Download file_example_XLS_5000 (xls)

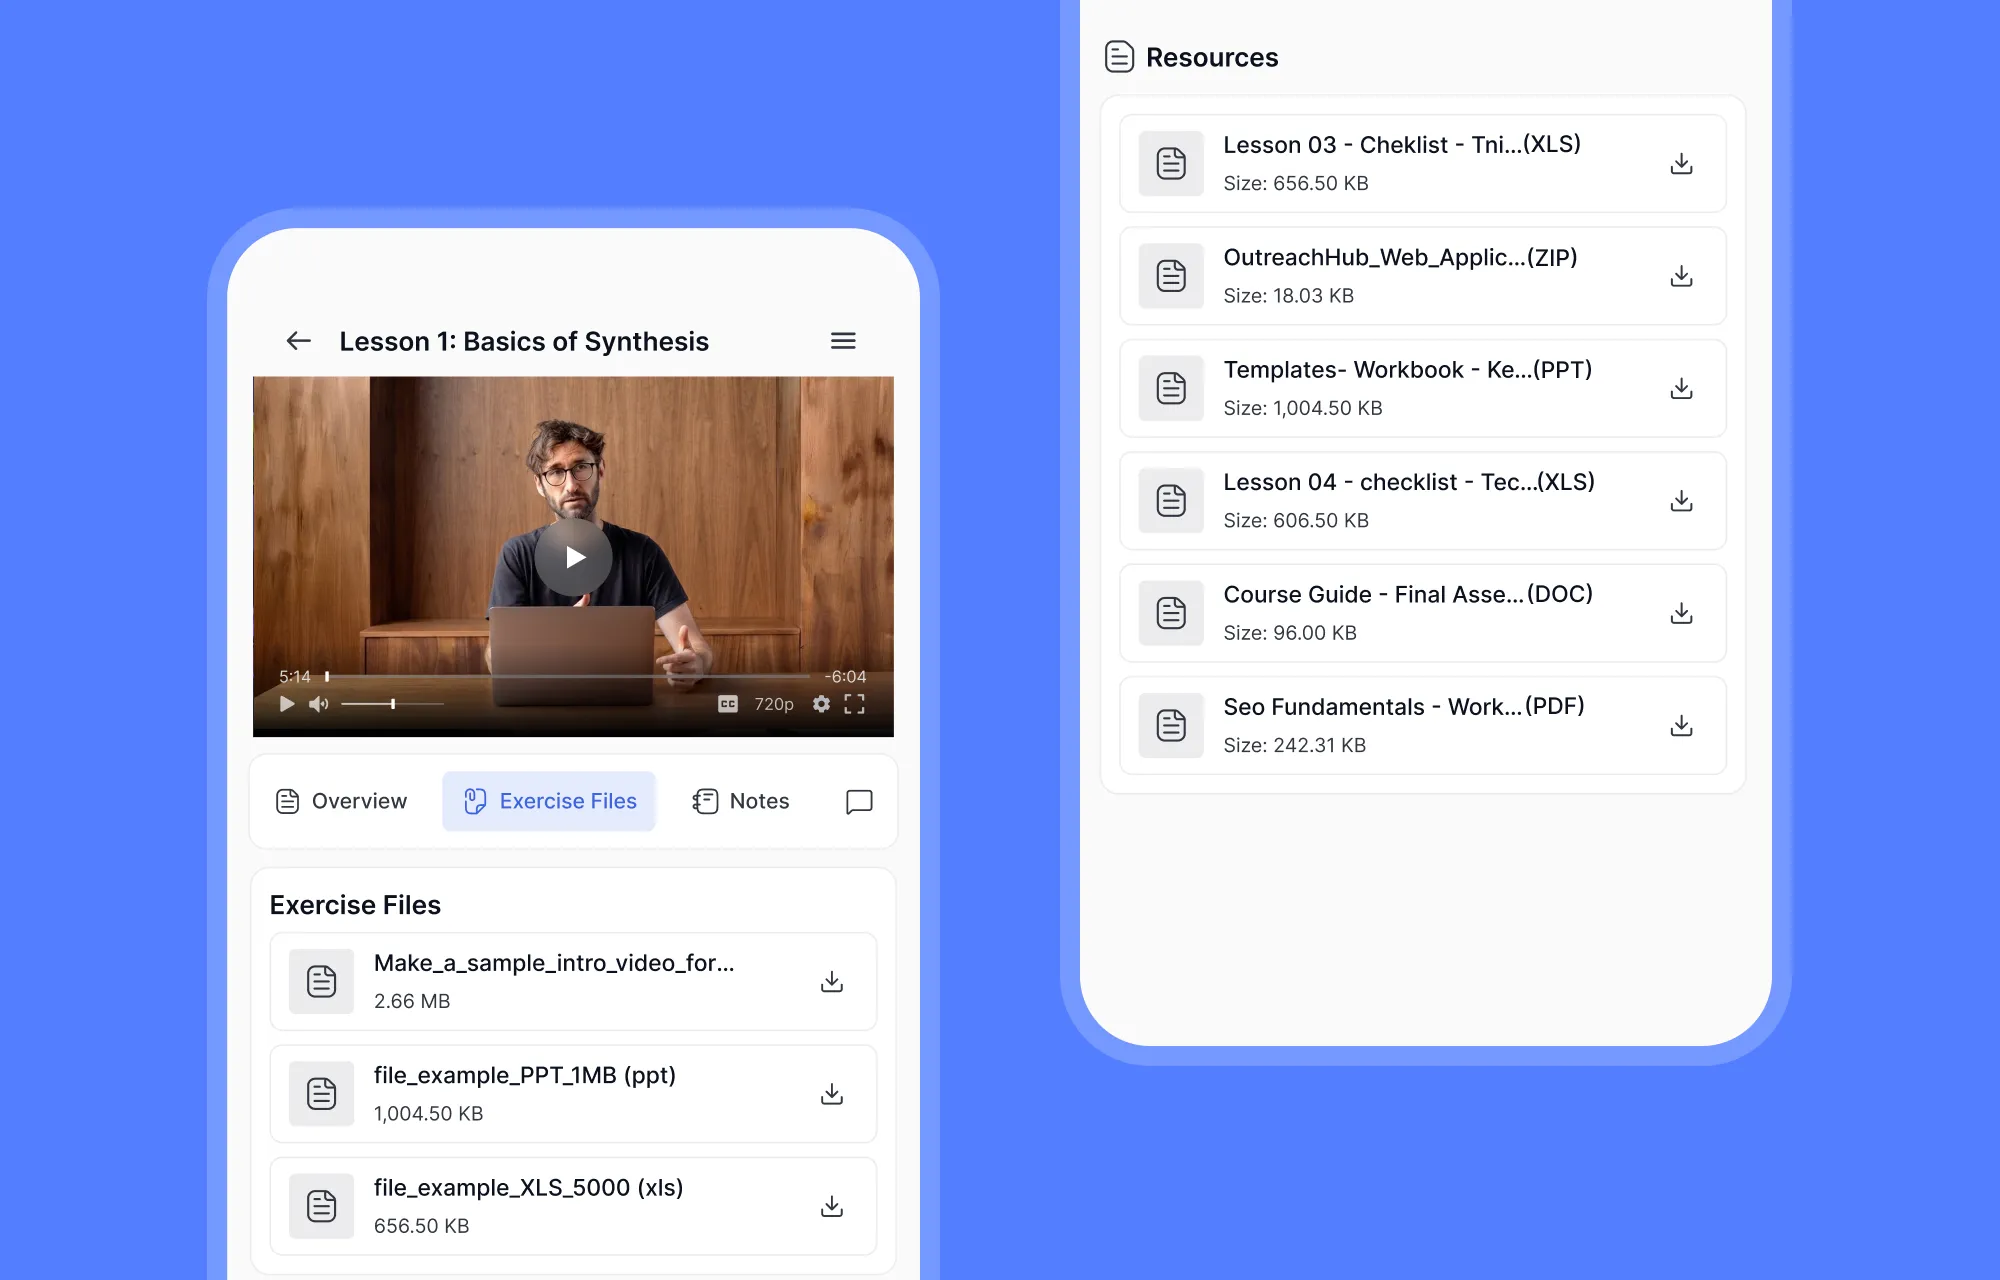pyautogui.click(x=832, y=1206)
